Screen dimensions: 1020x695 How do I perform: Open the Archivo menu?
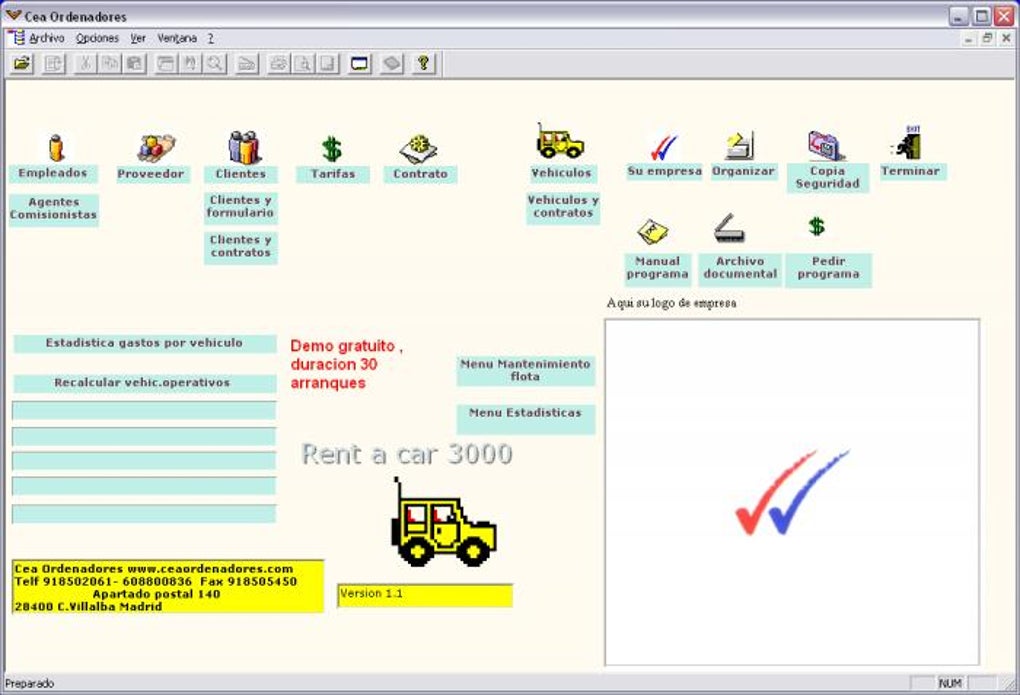[48, 37]
